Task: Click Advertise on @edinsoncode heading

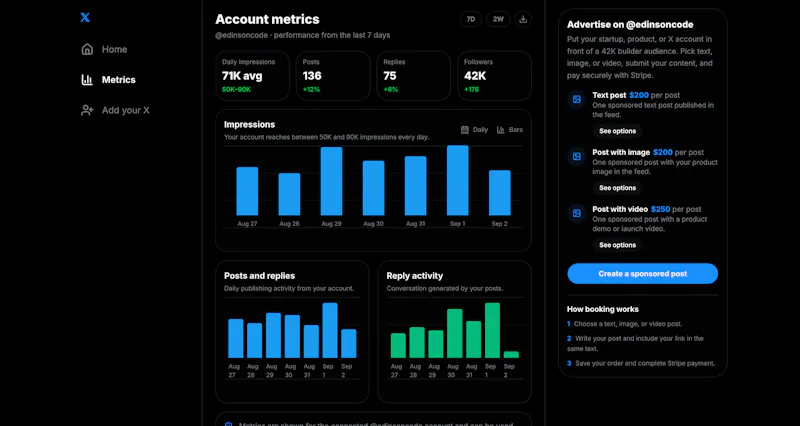Action: click(x=630, y=24)
